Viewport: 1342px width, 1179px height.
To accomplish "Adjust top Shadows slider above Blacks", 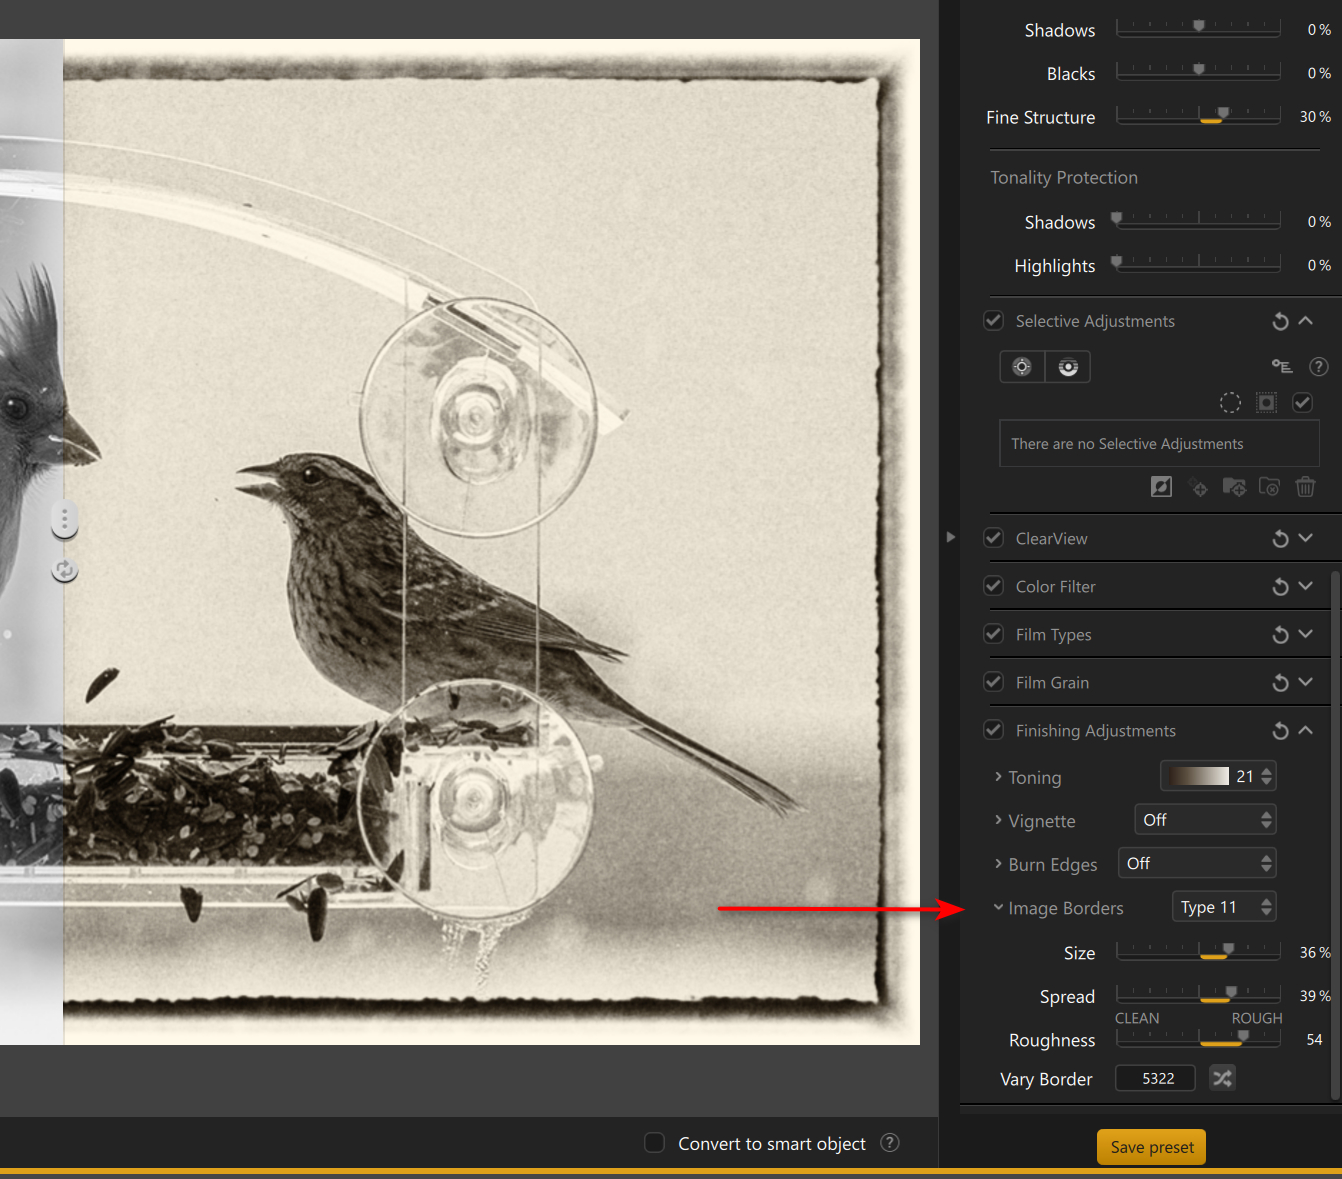I will 1198,29.
